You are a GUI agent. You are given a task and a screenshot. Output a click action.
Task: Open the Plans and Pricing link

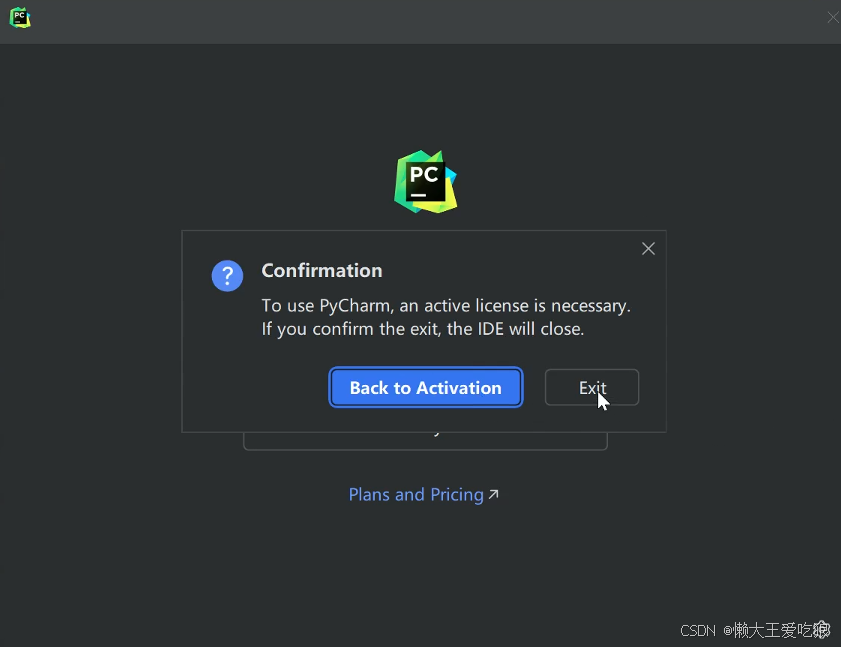(x=423, y=494)
